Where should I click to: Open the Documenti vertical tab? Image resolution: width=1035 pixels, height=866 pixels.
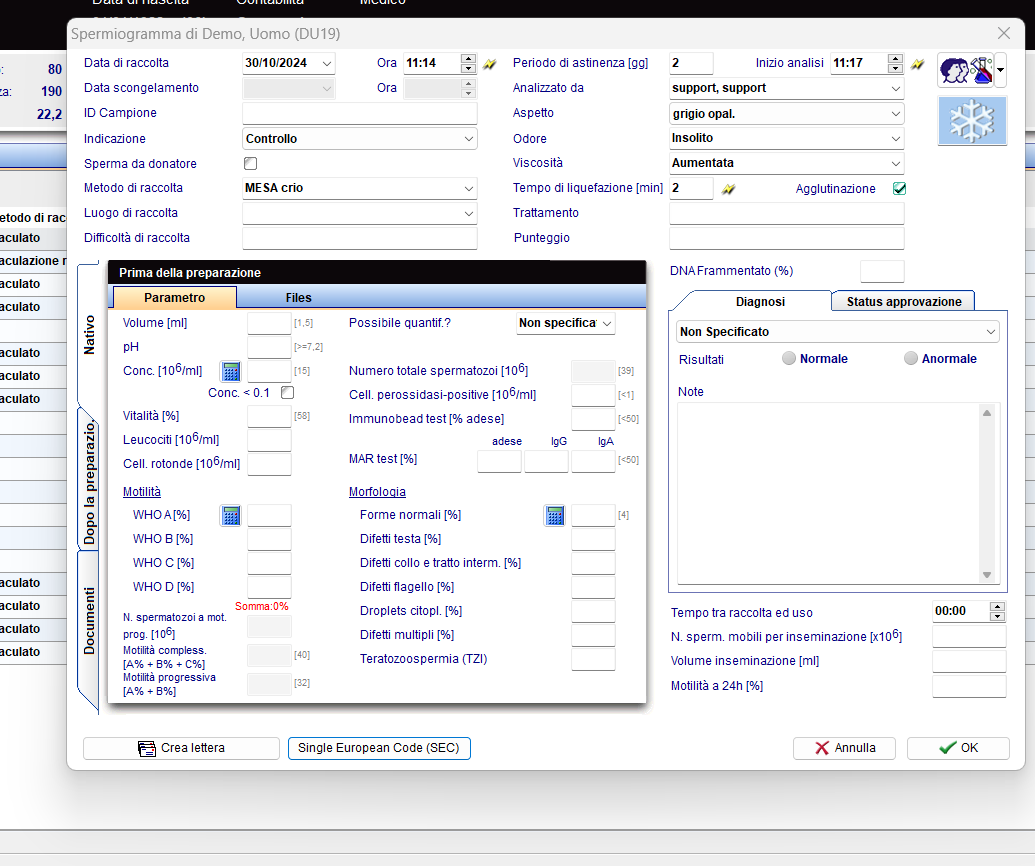(x=88, y=620)
